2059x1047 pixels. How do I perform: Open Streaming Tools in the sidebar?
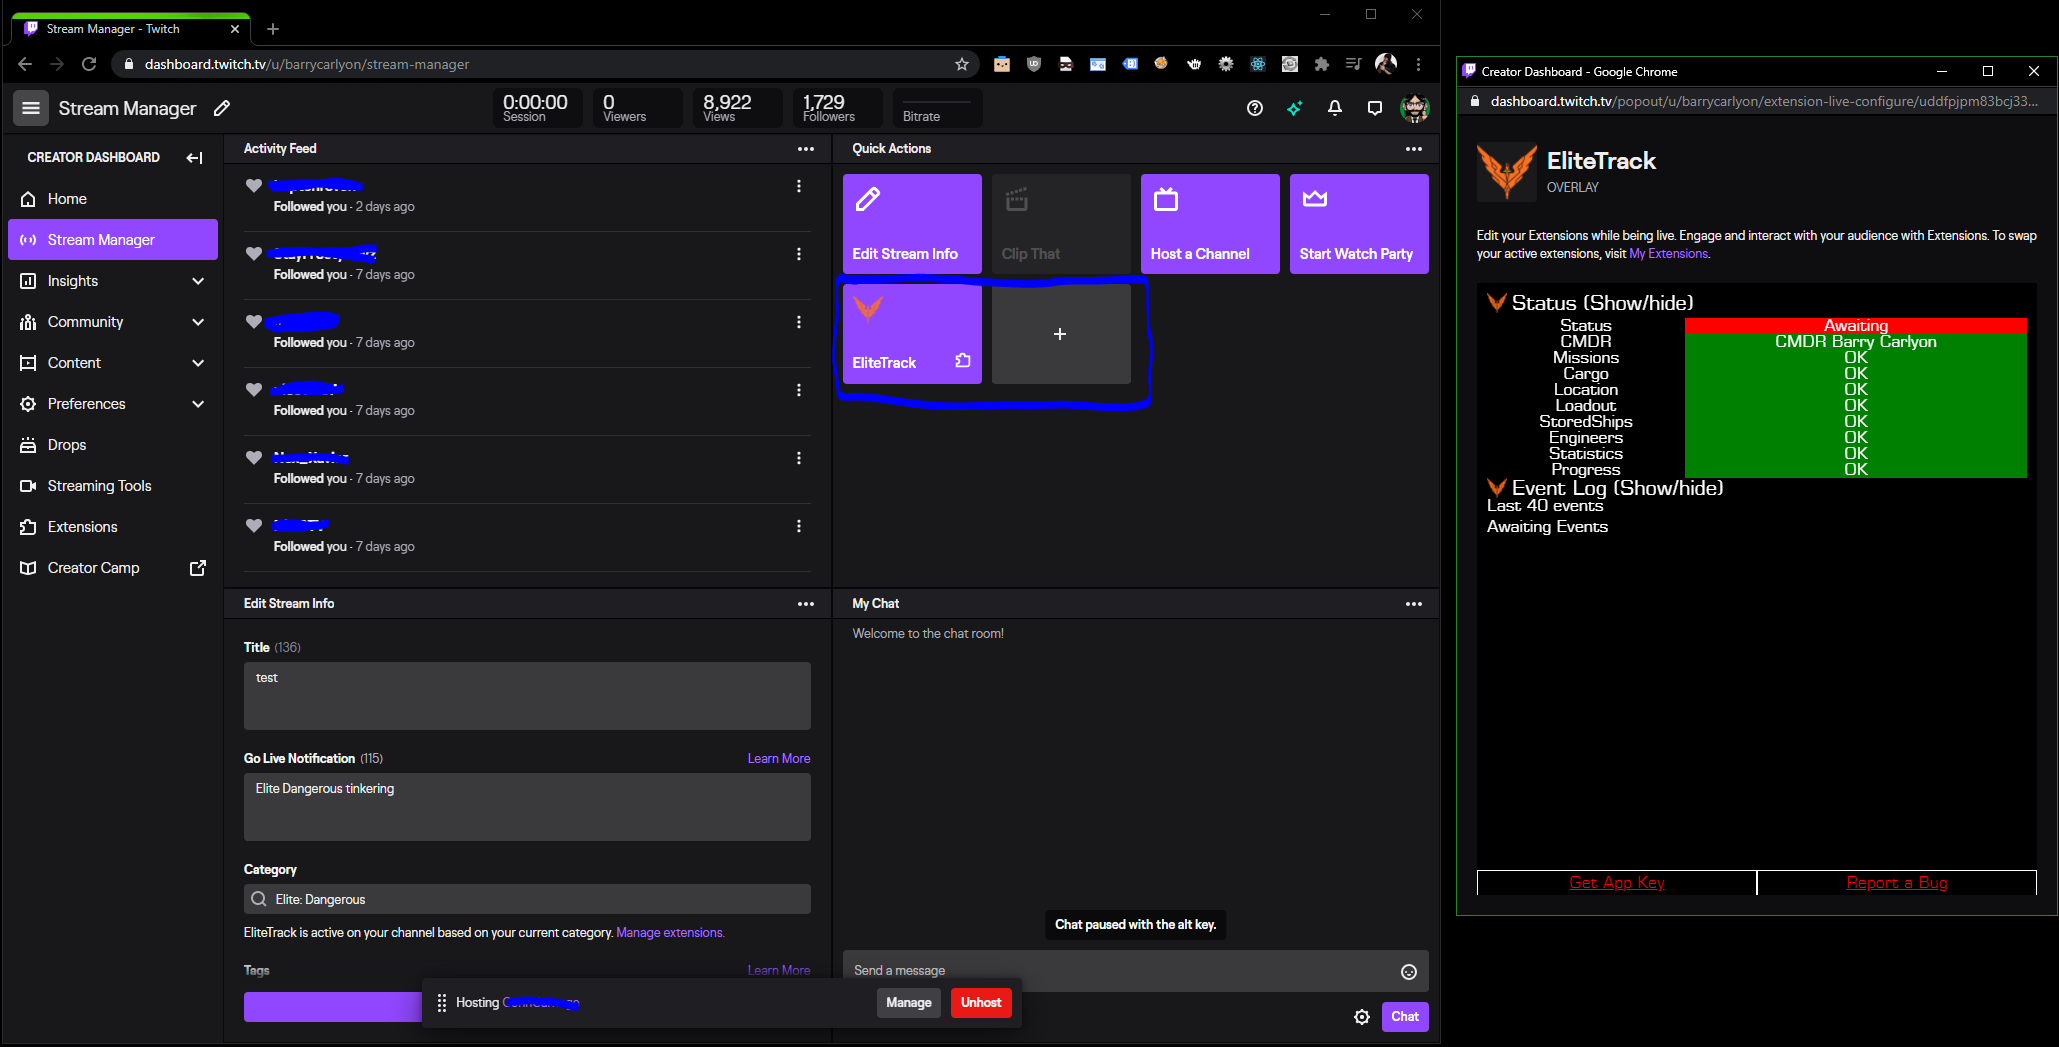(113, 486)
